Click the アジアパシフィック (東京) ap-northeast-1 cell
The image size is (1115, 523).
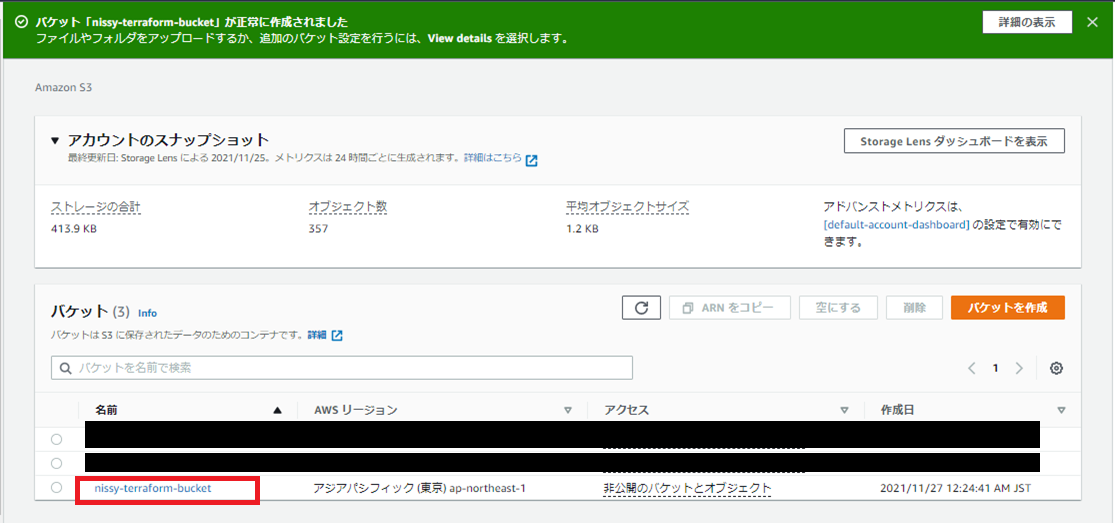click(x=420, y=489)
